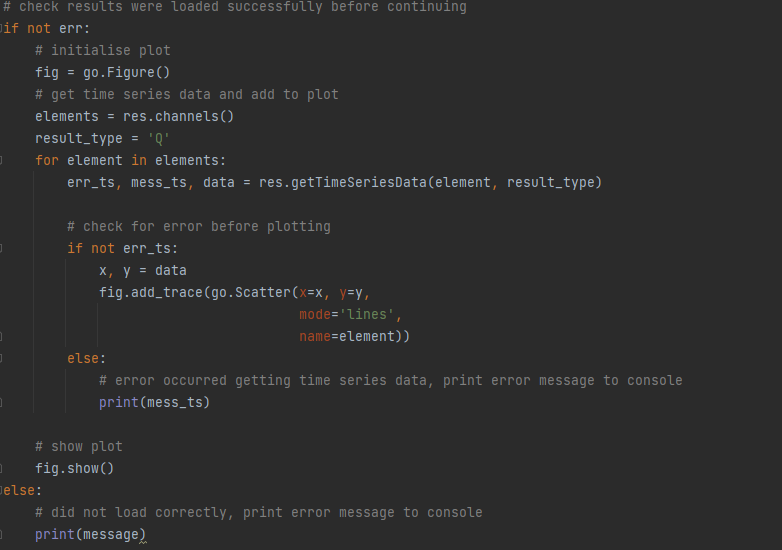Click fold end marker beside fig.show()
The width and height of the screenshot is (782, 550).
coord(3,468)
